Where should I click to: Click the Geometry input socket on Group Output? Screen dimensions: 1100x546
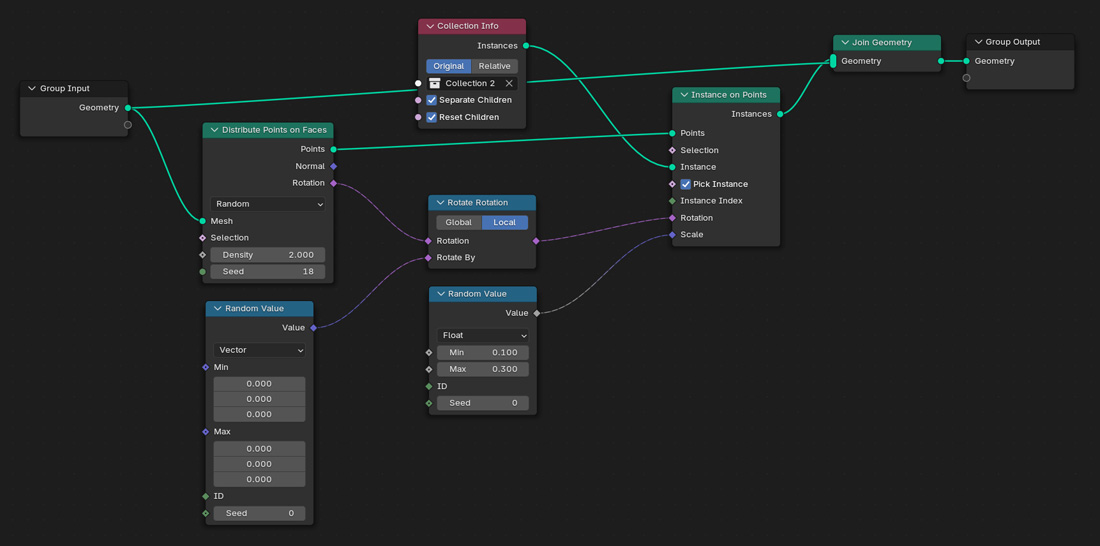[966, 61]
